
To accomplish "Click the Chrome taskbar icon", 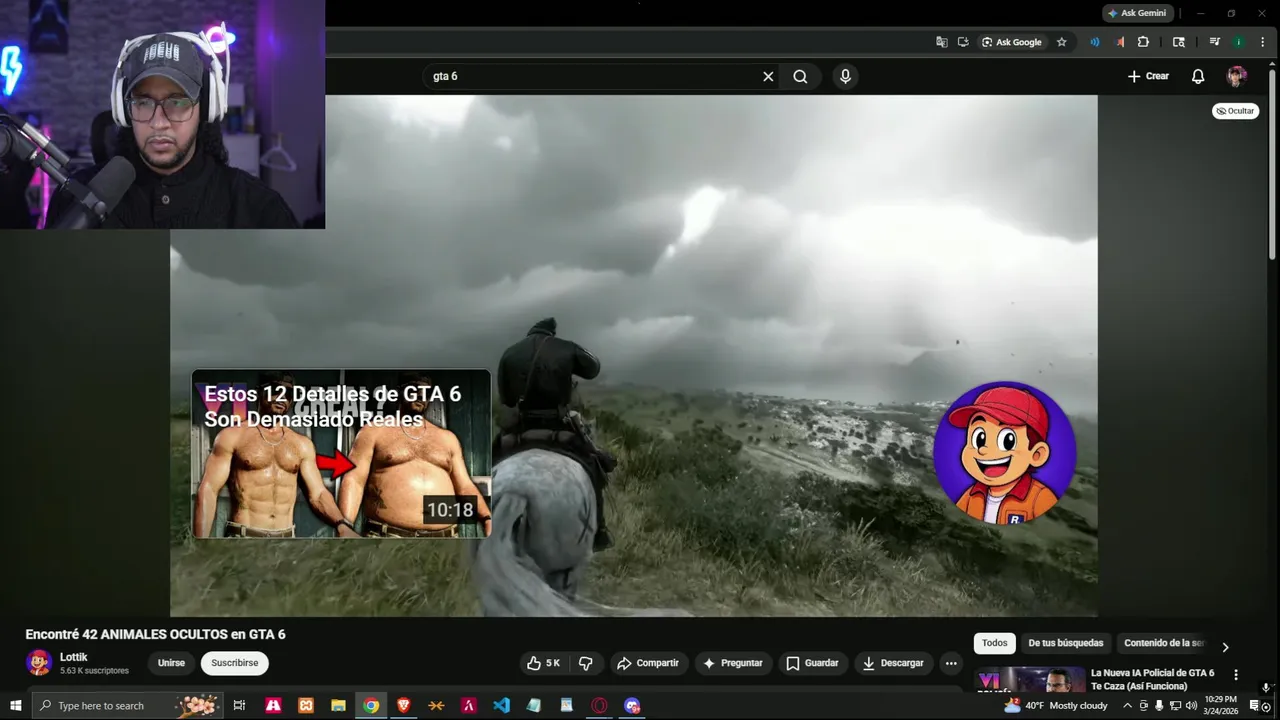I will (371, 705).
